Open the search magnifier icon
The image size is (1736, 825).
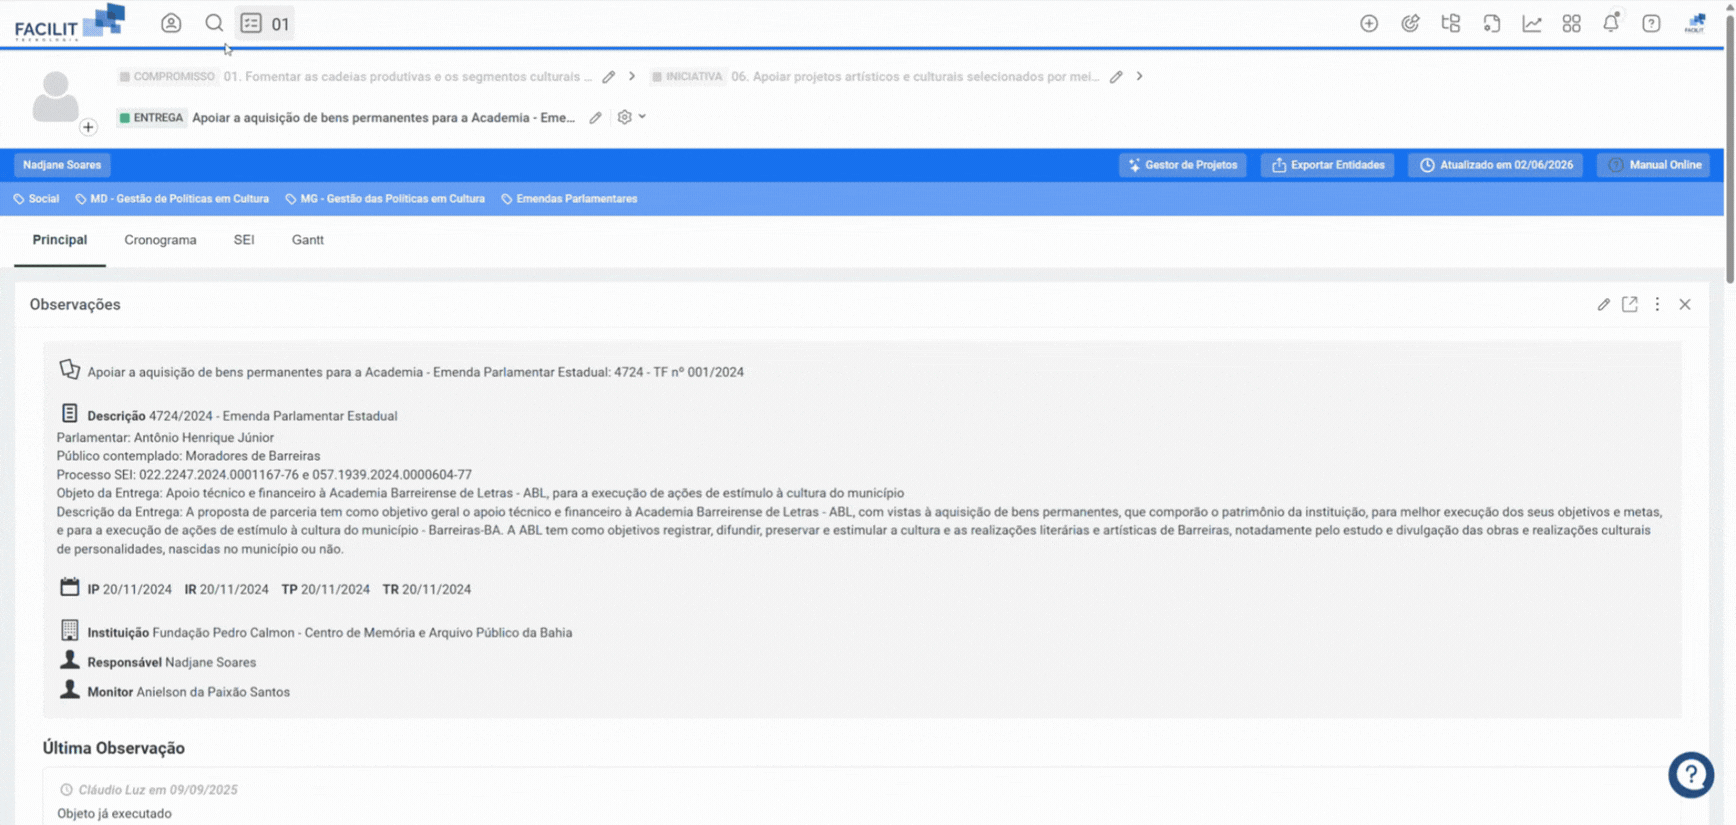tap(214, 23)
